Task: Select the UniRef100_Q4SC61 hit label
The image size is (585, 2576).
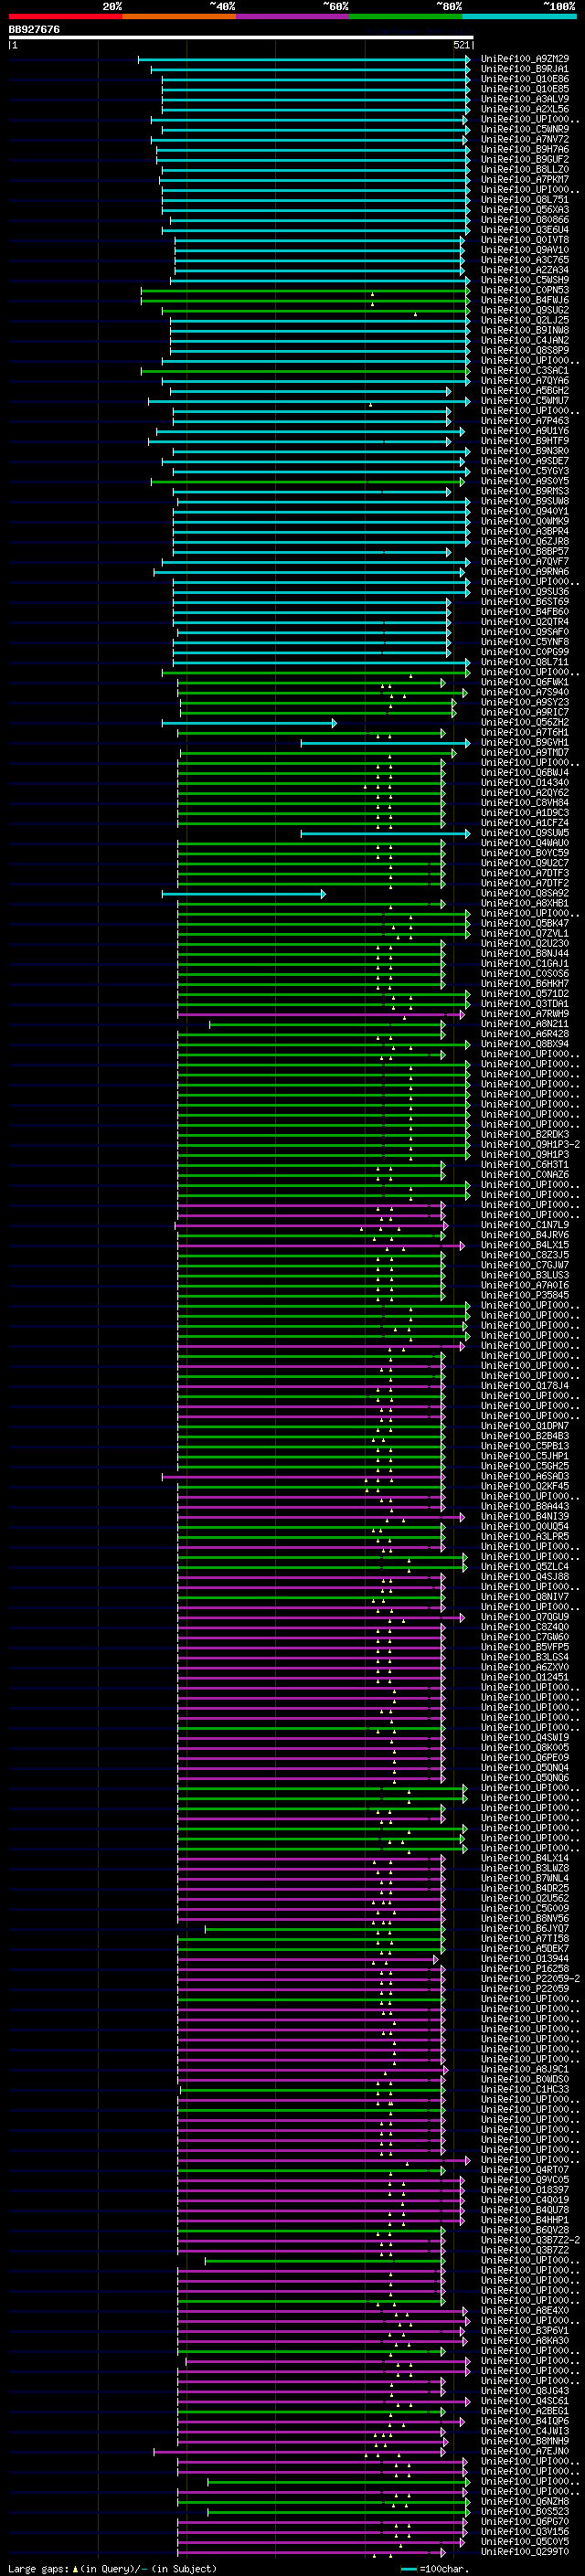Action: (x=525, y=2400)
